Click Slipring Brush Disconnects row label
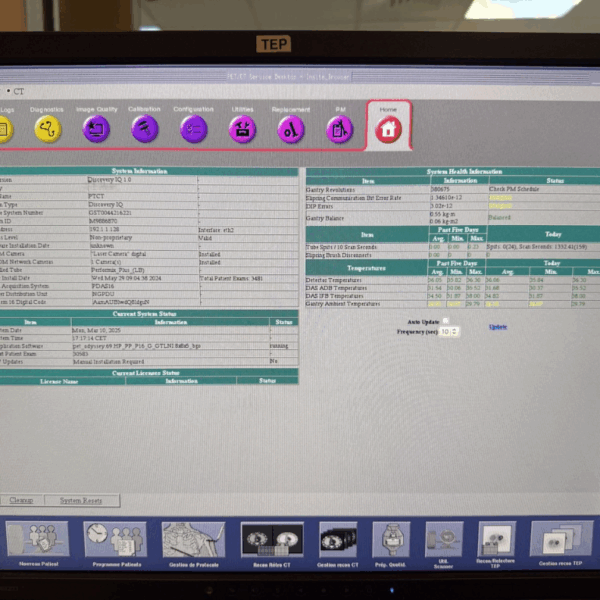The image size is (600, 600). (x=339, y=255)
